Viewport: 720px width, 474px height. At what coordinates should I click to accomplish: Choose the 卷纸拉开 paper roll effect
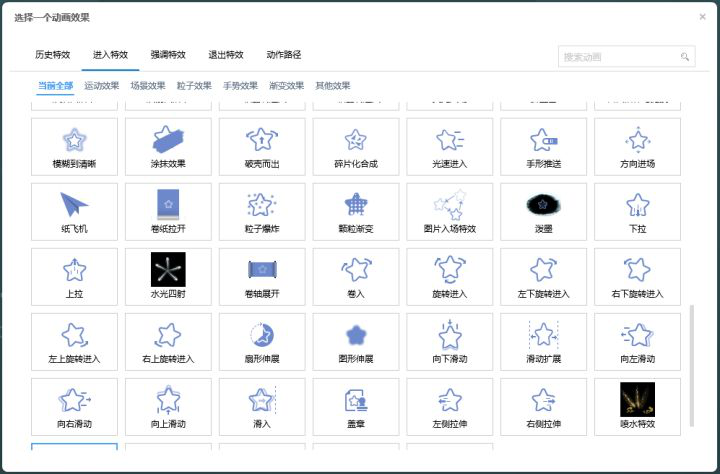tap(168, 212)
